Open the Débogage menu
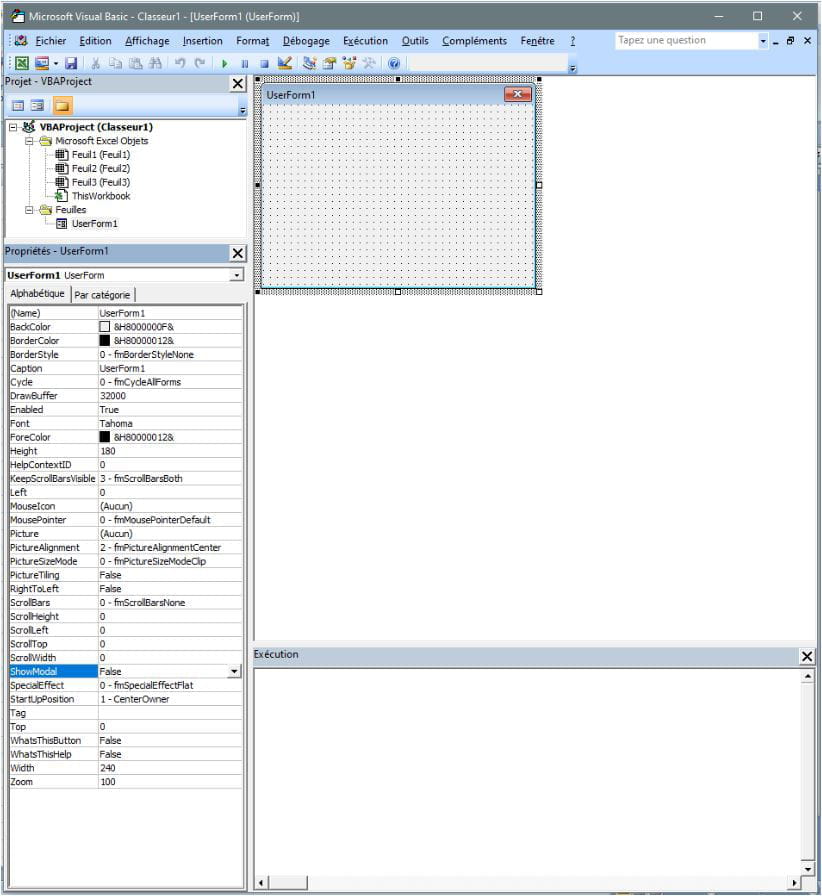The height and width of the screenshot is (896, 822). [306, 41]
